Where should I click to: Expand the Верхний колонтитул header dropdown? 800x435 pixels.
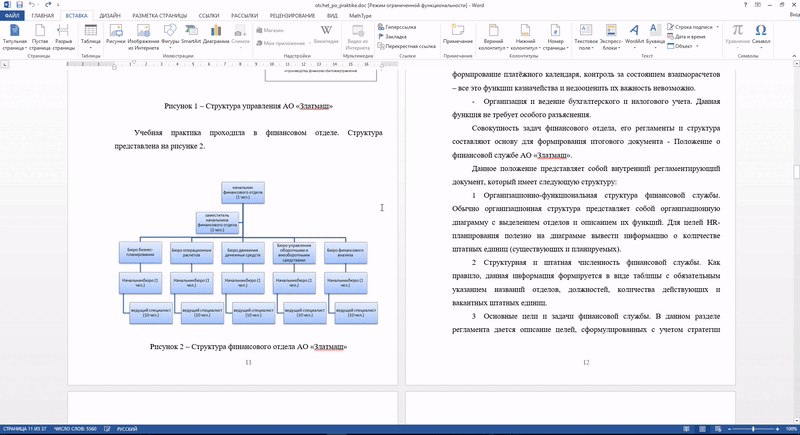(x=493, y=37)
